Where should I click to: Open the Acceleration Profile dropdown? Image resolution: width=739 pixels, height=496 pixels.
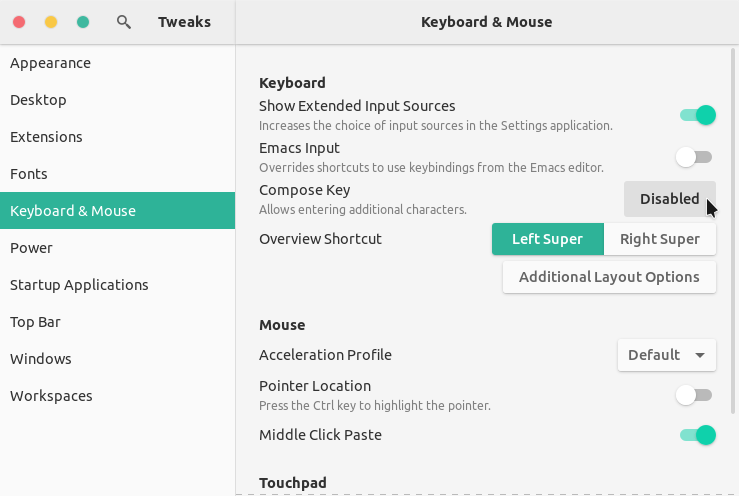[x=666, y=355]
